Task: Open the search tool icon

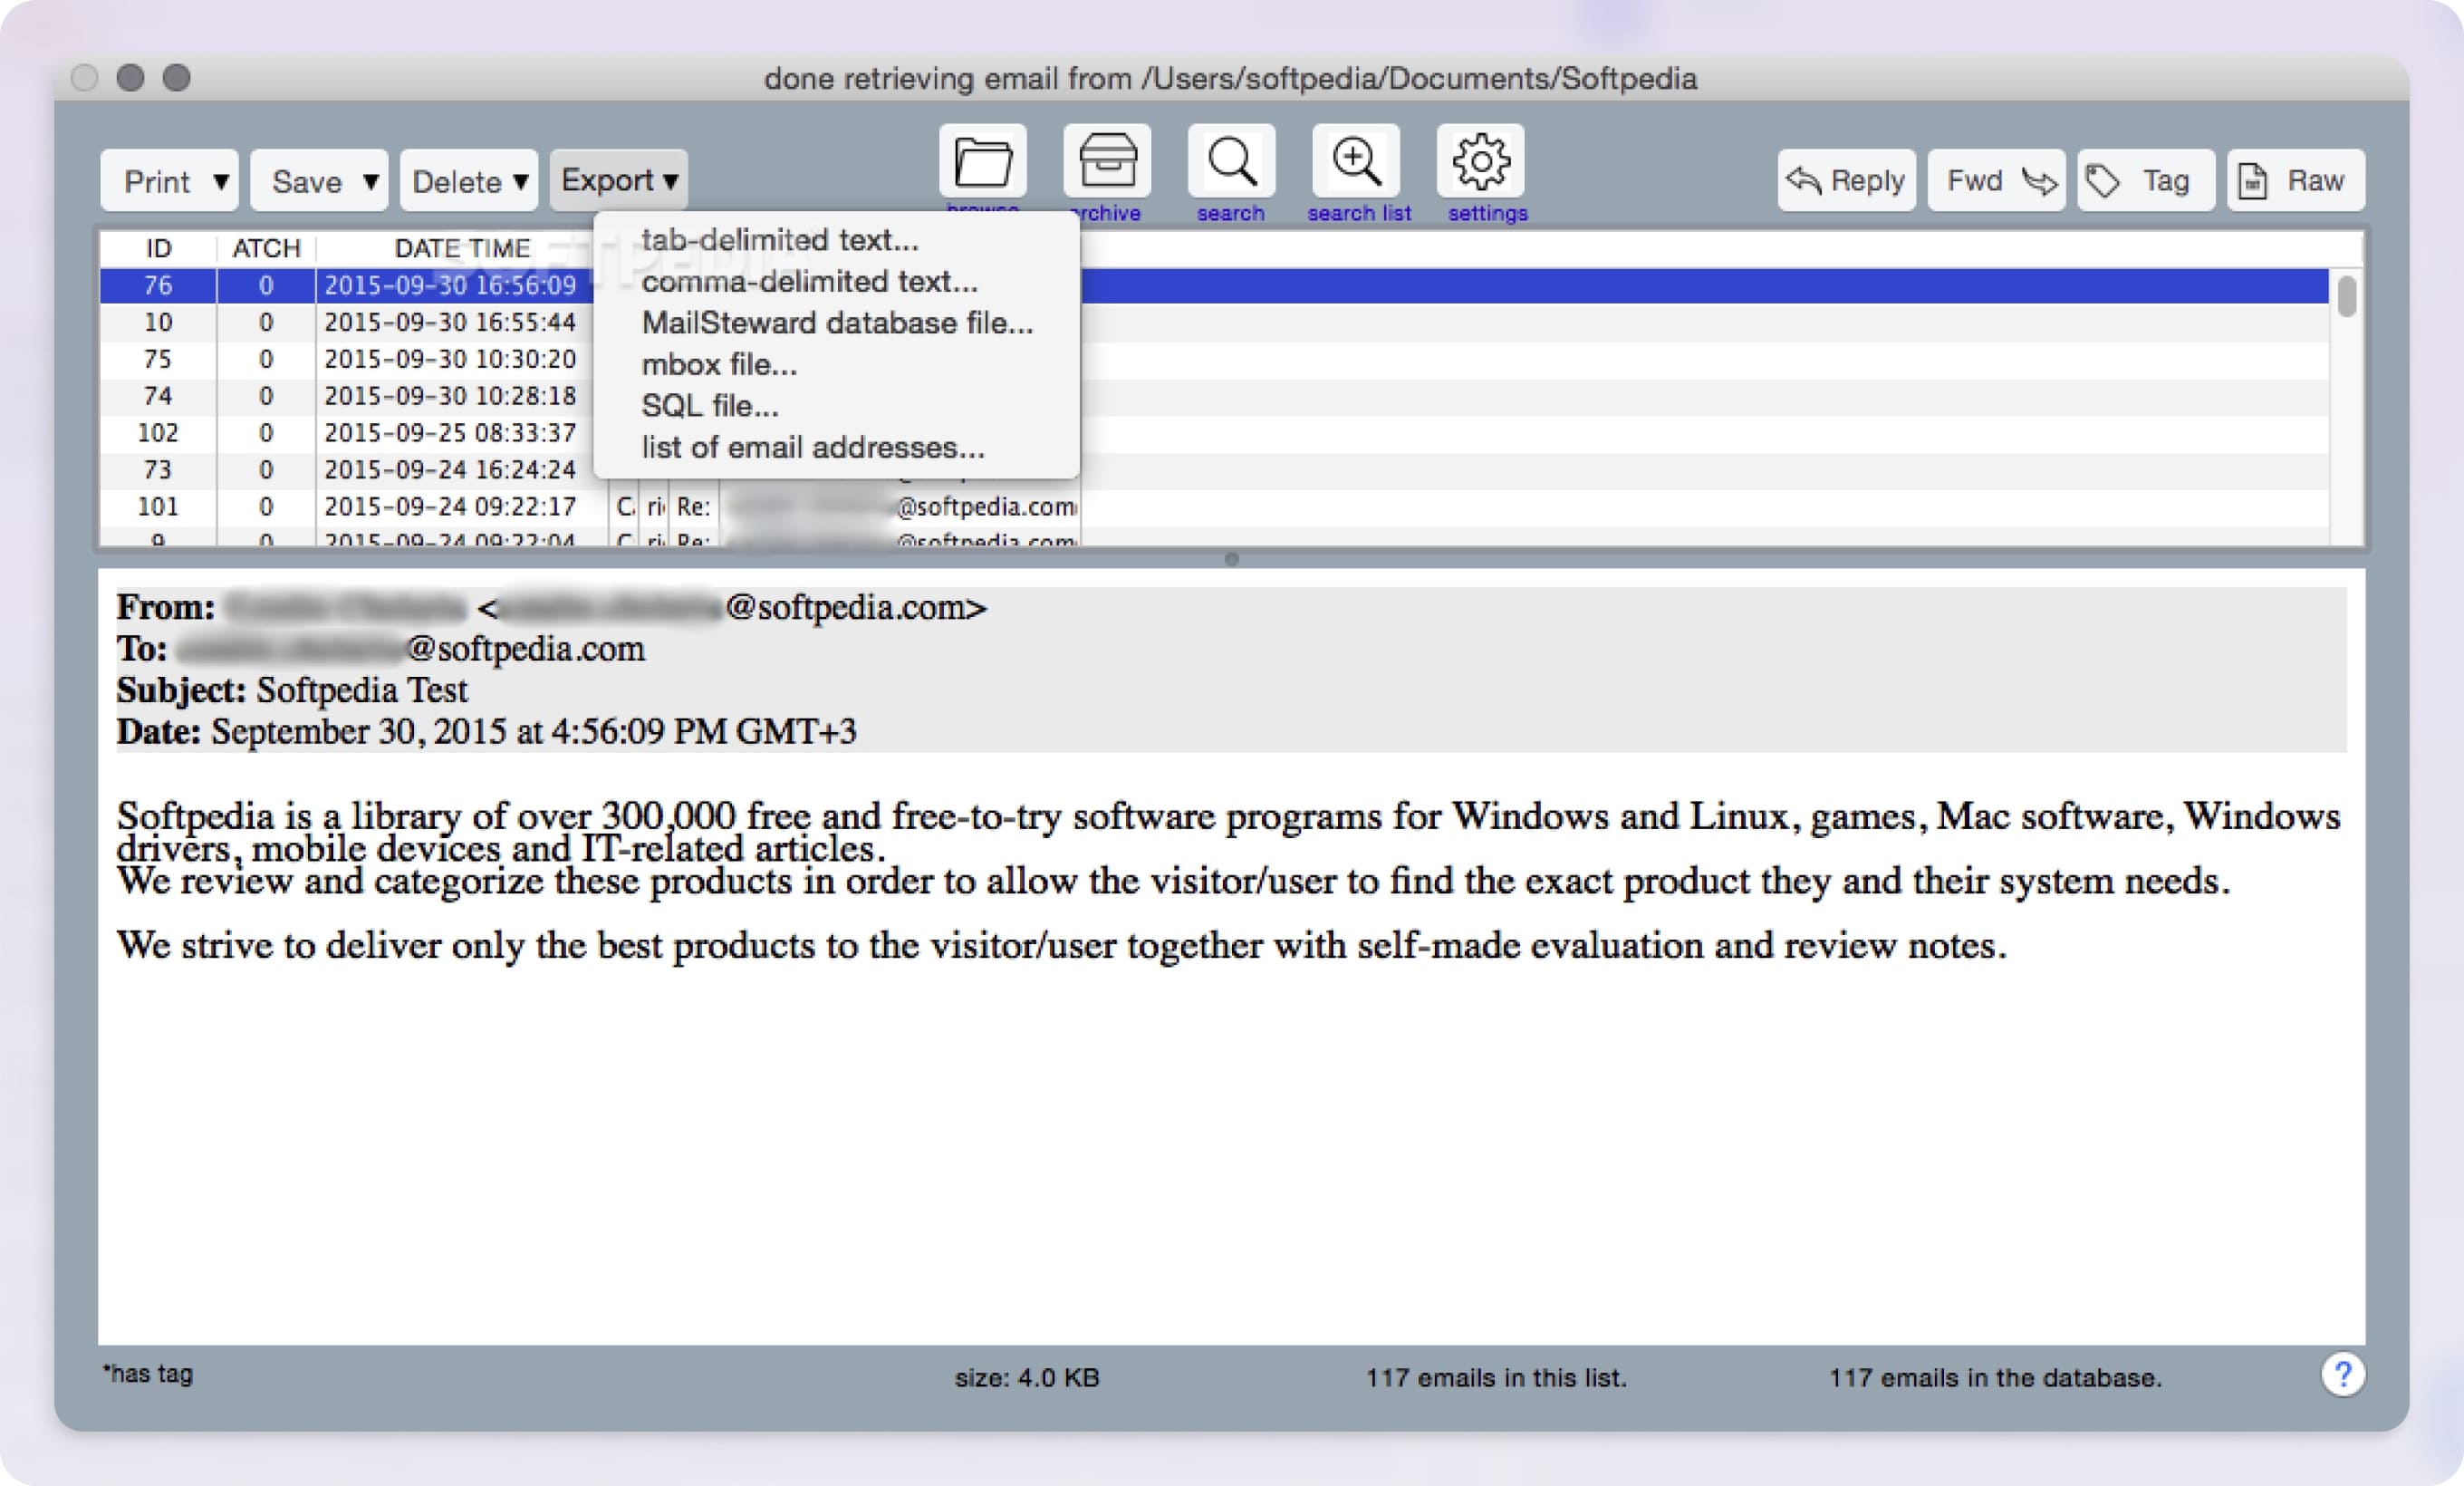Action: tap(1231, 161)
